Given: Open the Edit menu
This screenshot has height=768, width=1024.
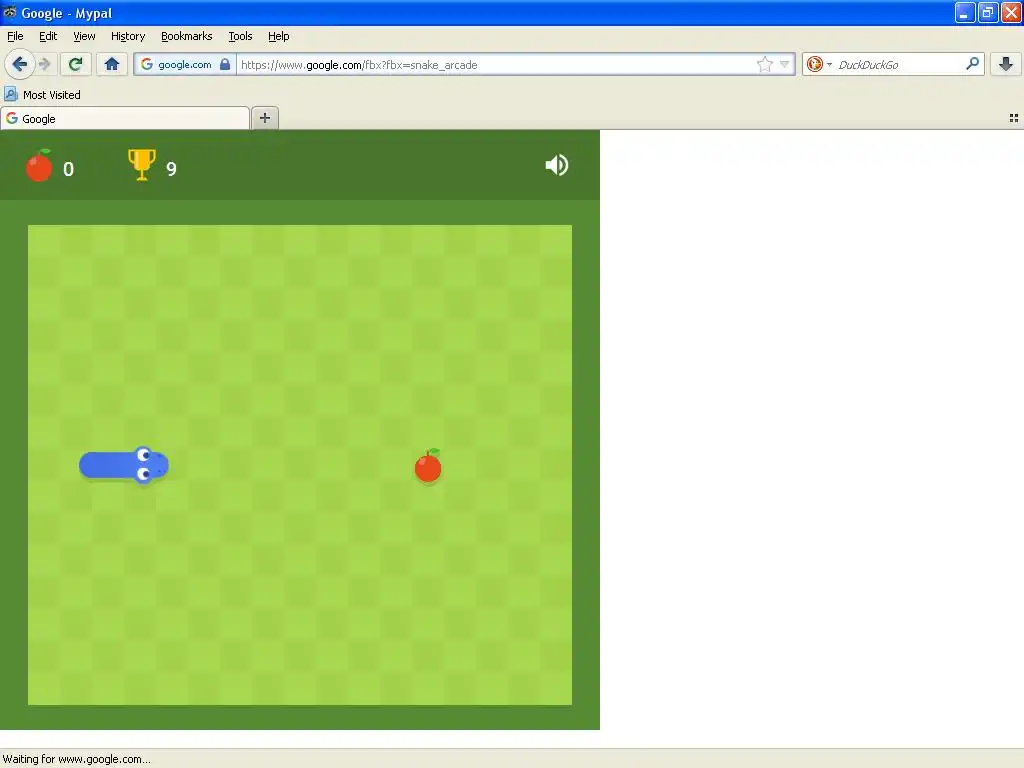Looking at the screenshot, I should click(48, 36).
